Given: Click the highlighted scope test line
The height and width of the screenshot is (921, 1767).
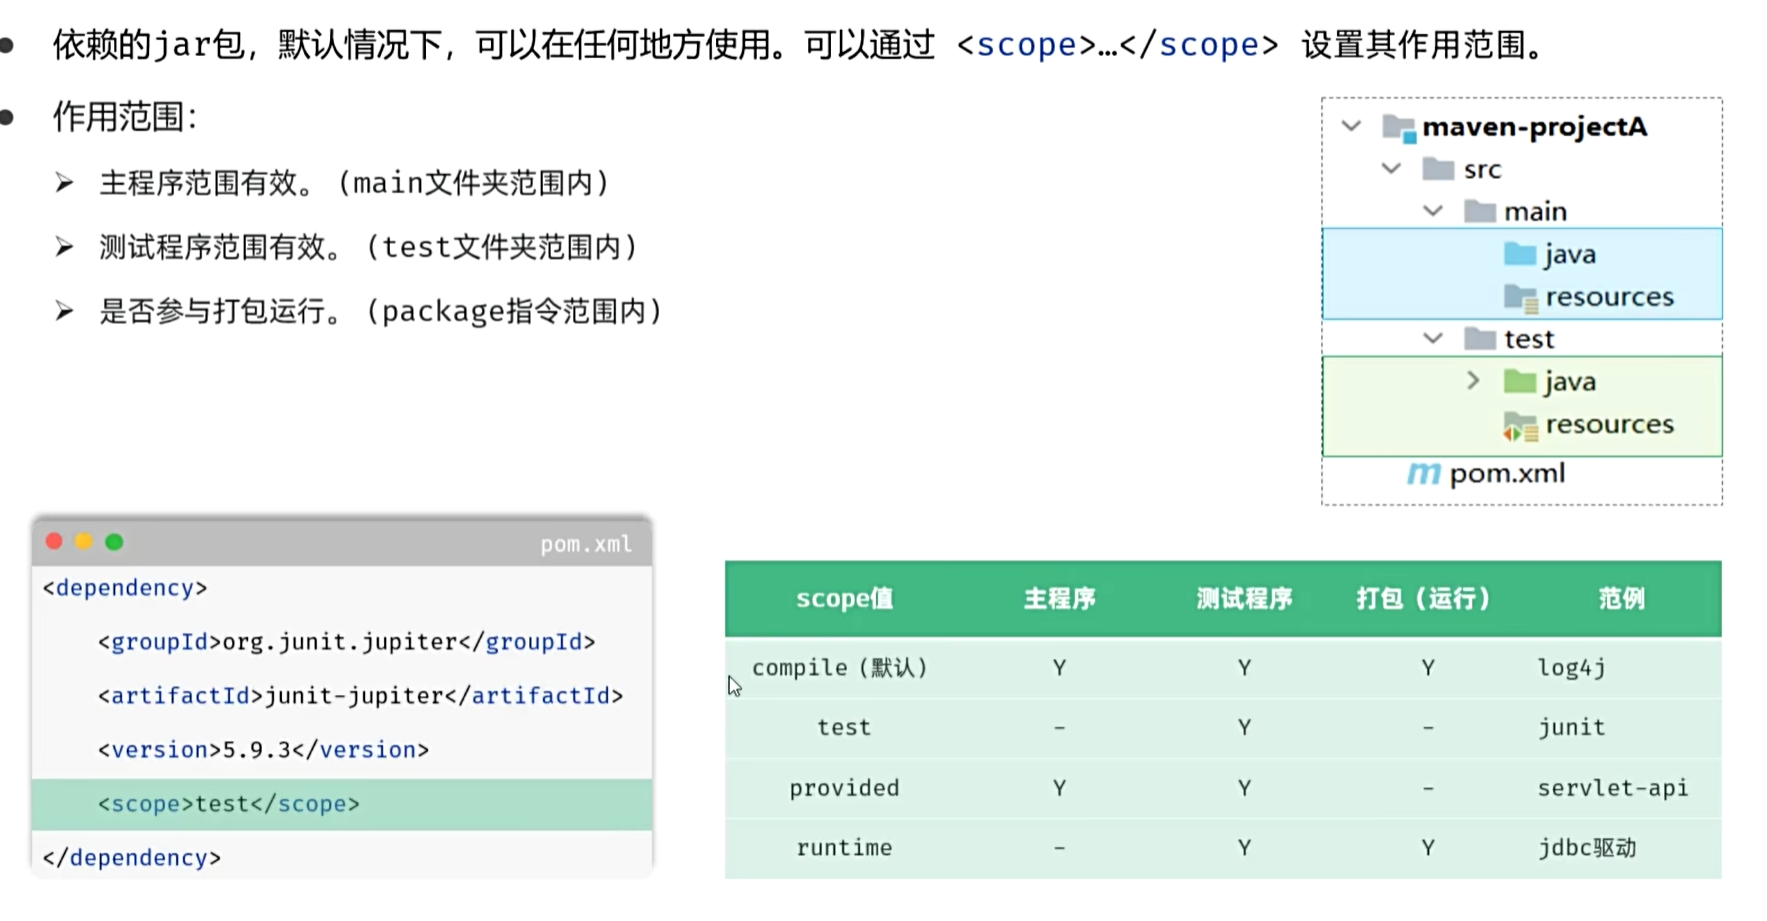Looking at the screenshot, I should tap(342, 804).
